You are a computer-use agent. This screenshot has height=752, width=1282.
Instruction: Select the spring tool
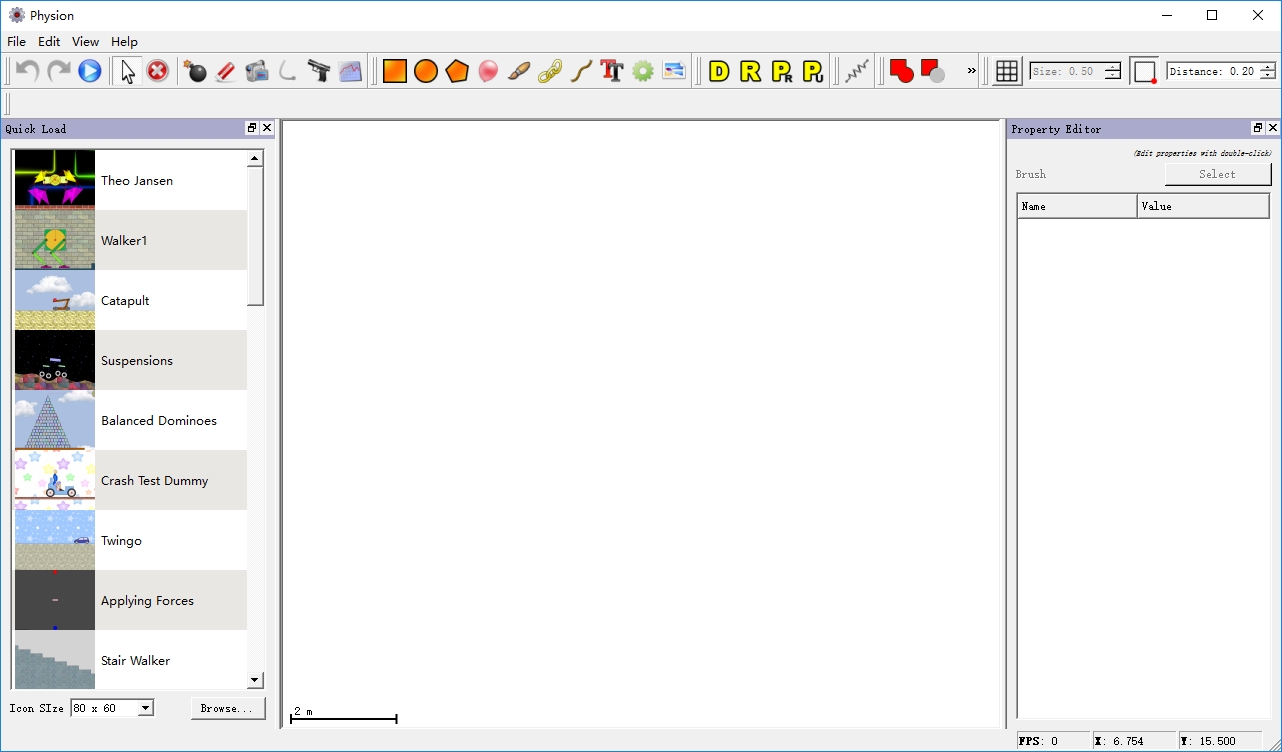pyautogui.click(x=857, y=71)
